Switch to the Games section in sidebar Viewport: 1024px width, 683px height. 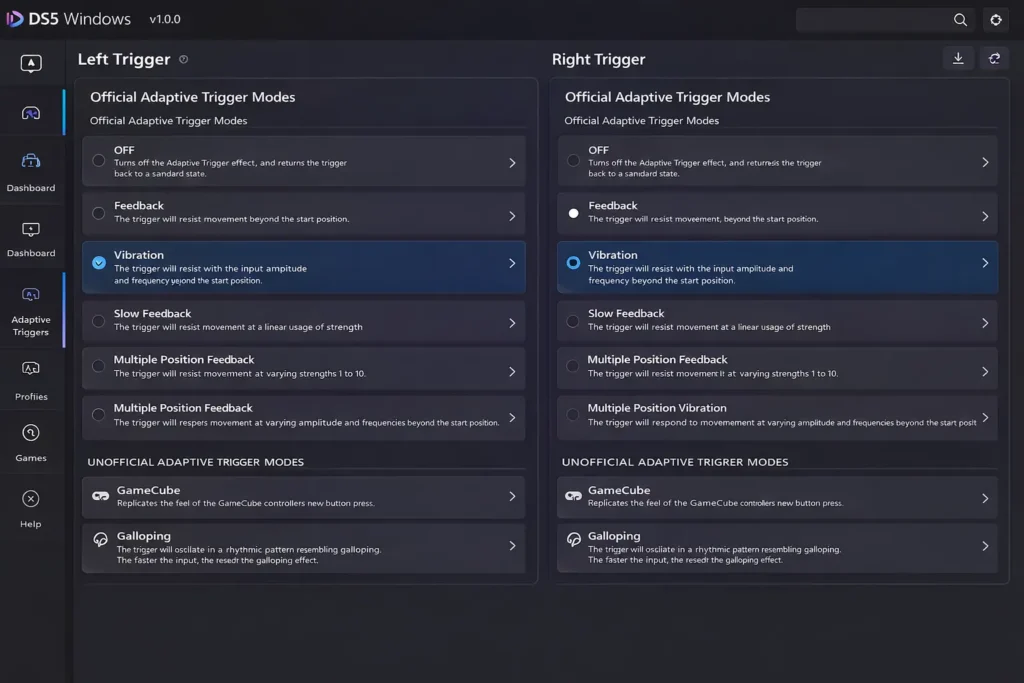click(31, 441)
